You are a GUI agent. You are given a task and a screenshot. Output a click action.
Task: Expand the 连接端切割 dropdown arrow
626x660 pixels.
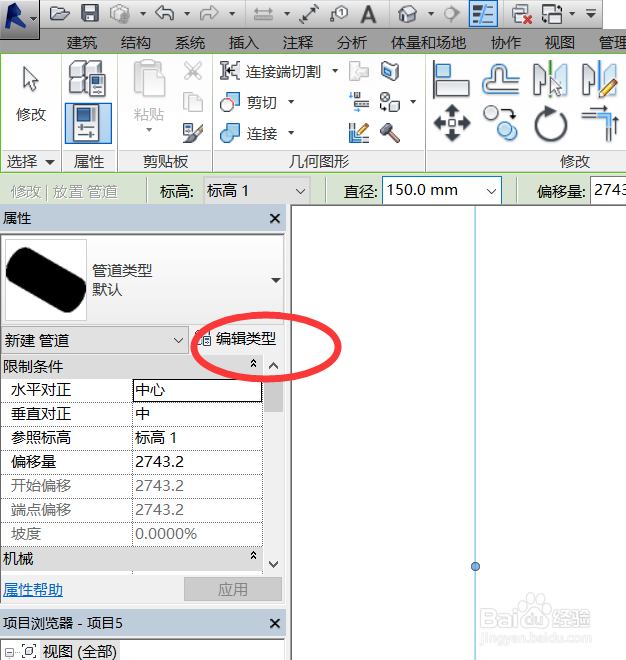coord(335,71)
